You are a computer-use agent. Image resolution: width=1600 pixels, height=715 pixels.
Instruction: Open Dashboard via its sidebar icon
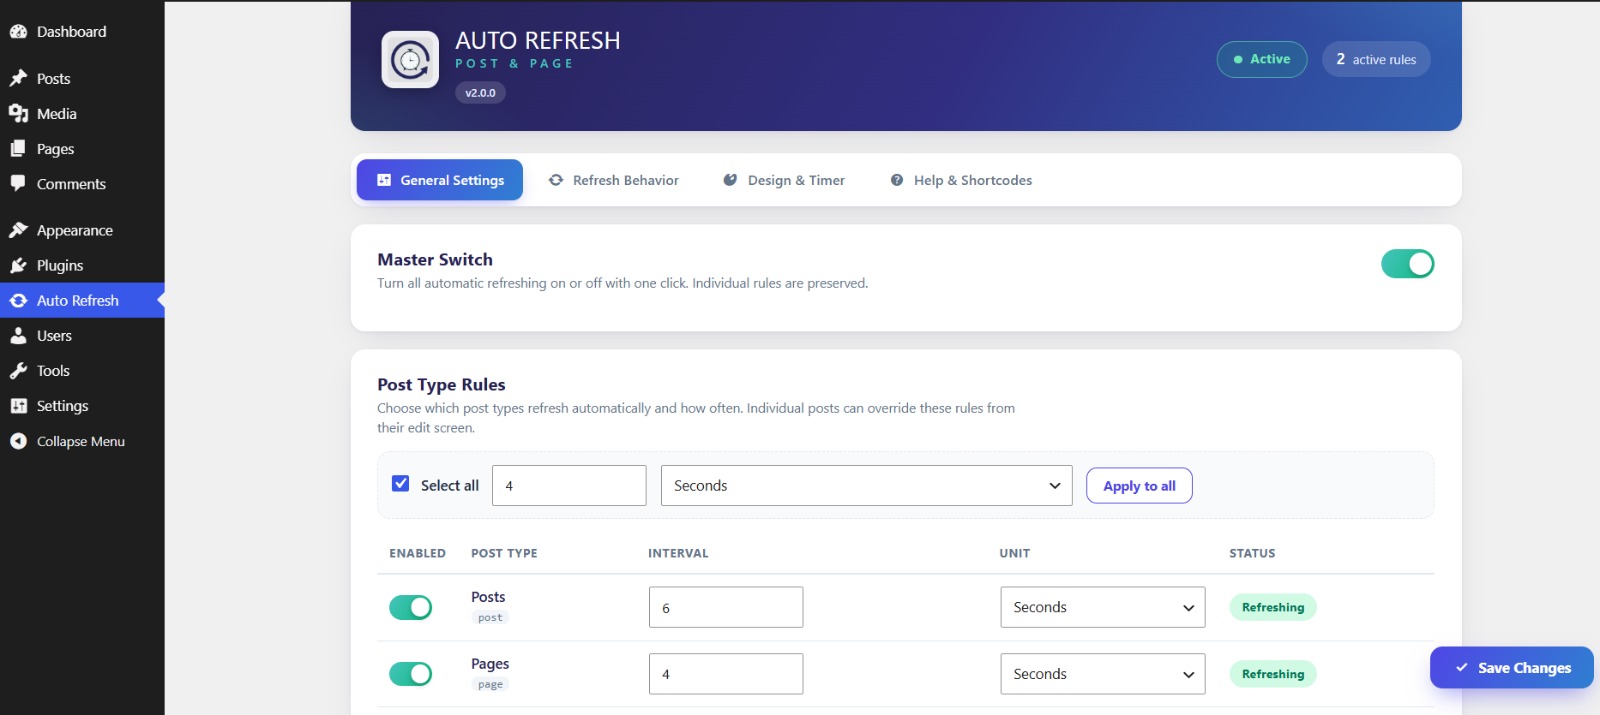18,32
